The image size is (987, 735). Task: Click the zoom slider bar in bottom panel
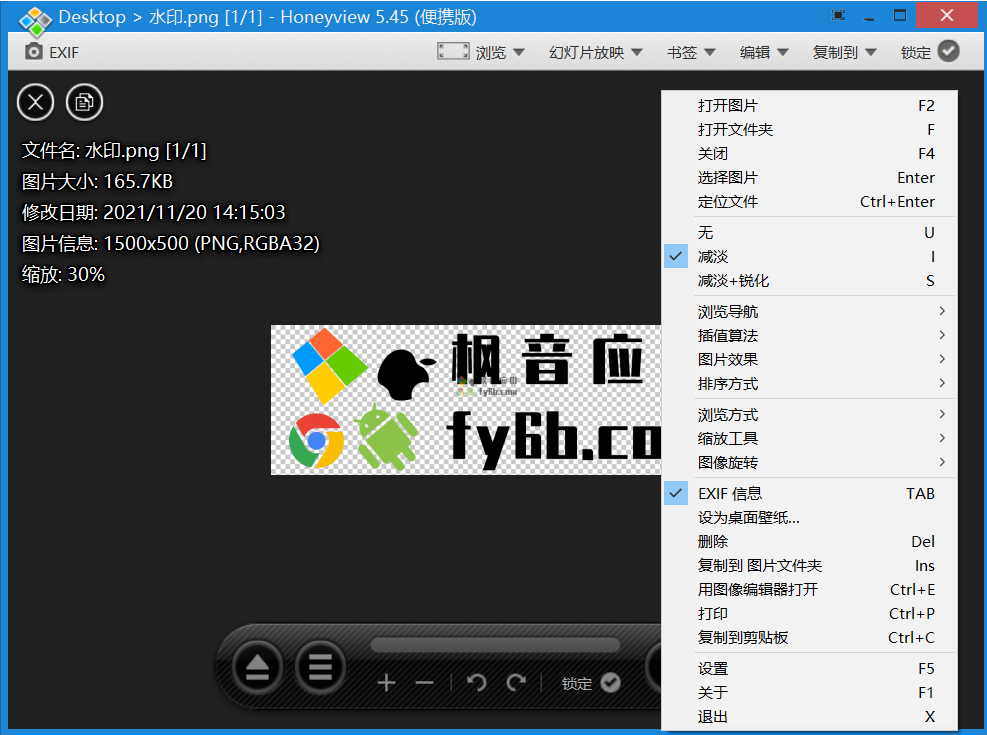(495, 645)
